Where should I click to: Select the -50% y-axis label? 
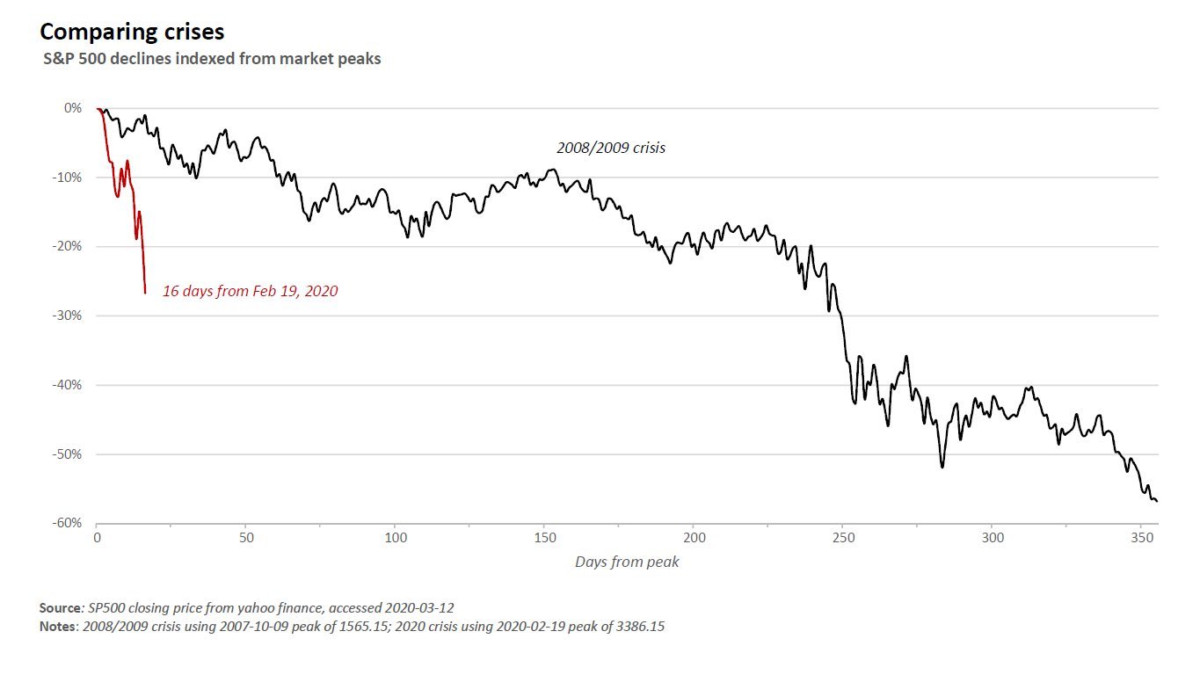pyautogui.click(x=67, y=454)
